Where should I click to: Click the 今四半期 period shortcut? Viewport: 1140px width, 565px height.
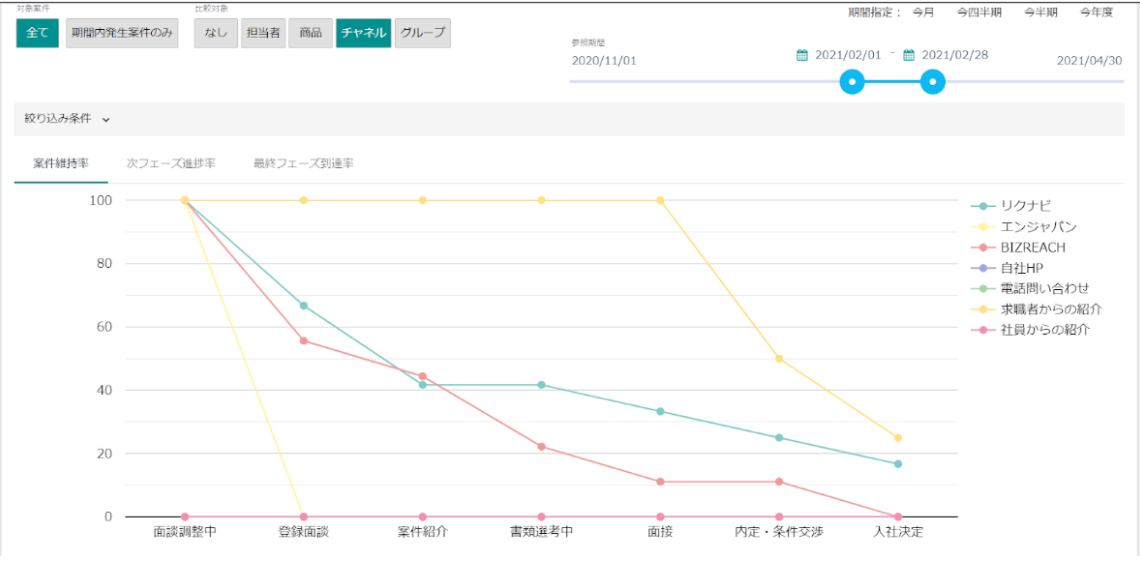point(978,13)
